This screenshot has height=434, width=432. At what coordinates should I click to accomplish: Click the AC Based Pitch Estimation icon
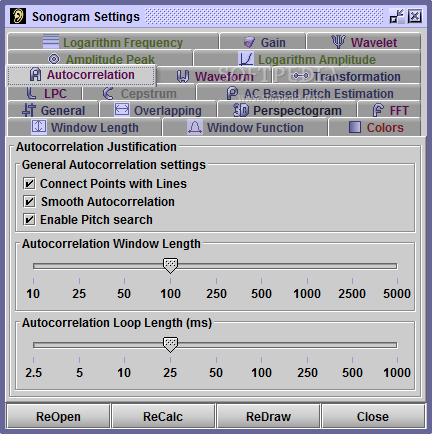[x=232, y=93]
